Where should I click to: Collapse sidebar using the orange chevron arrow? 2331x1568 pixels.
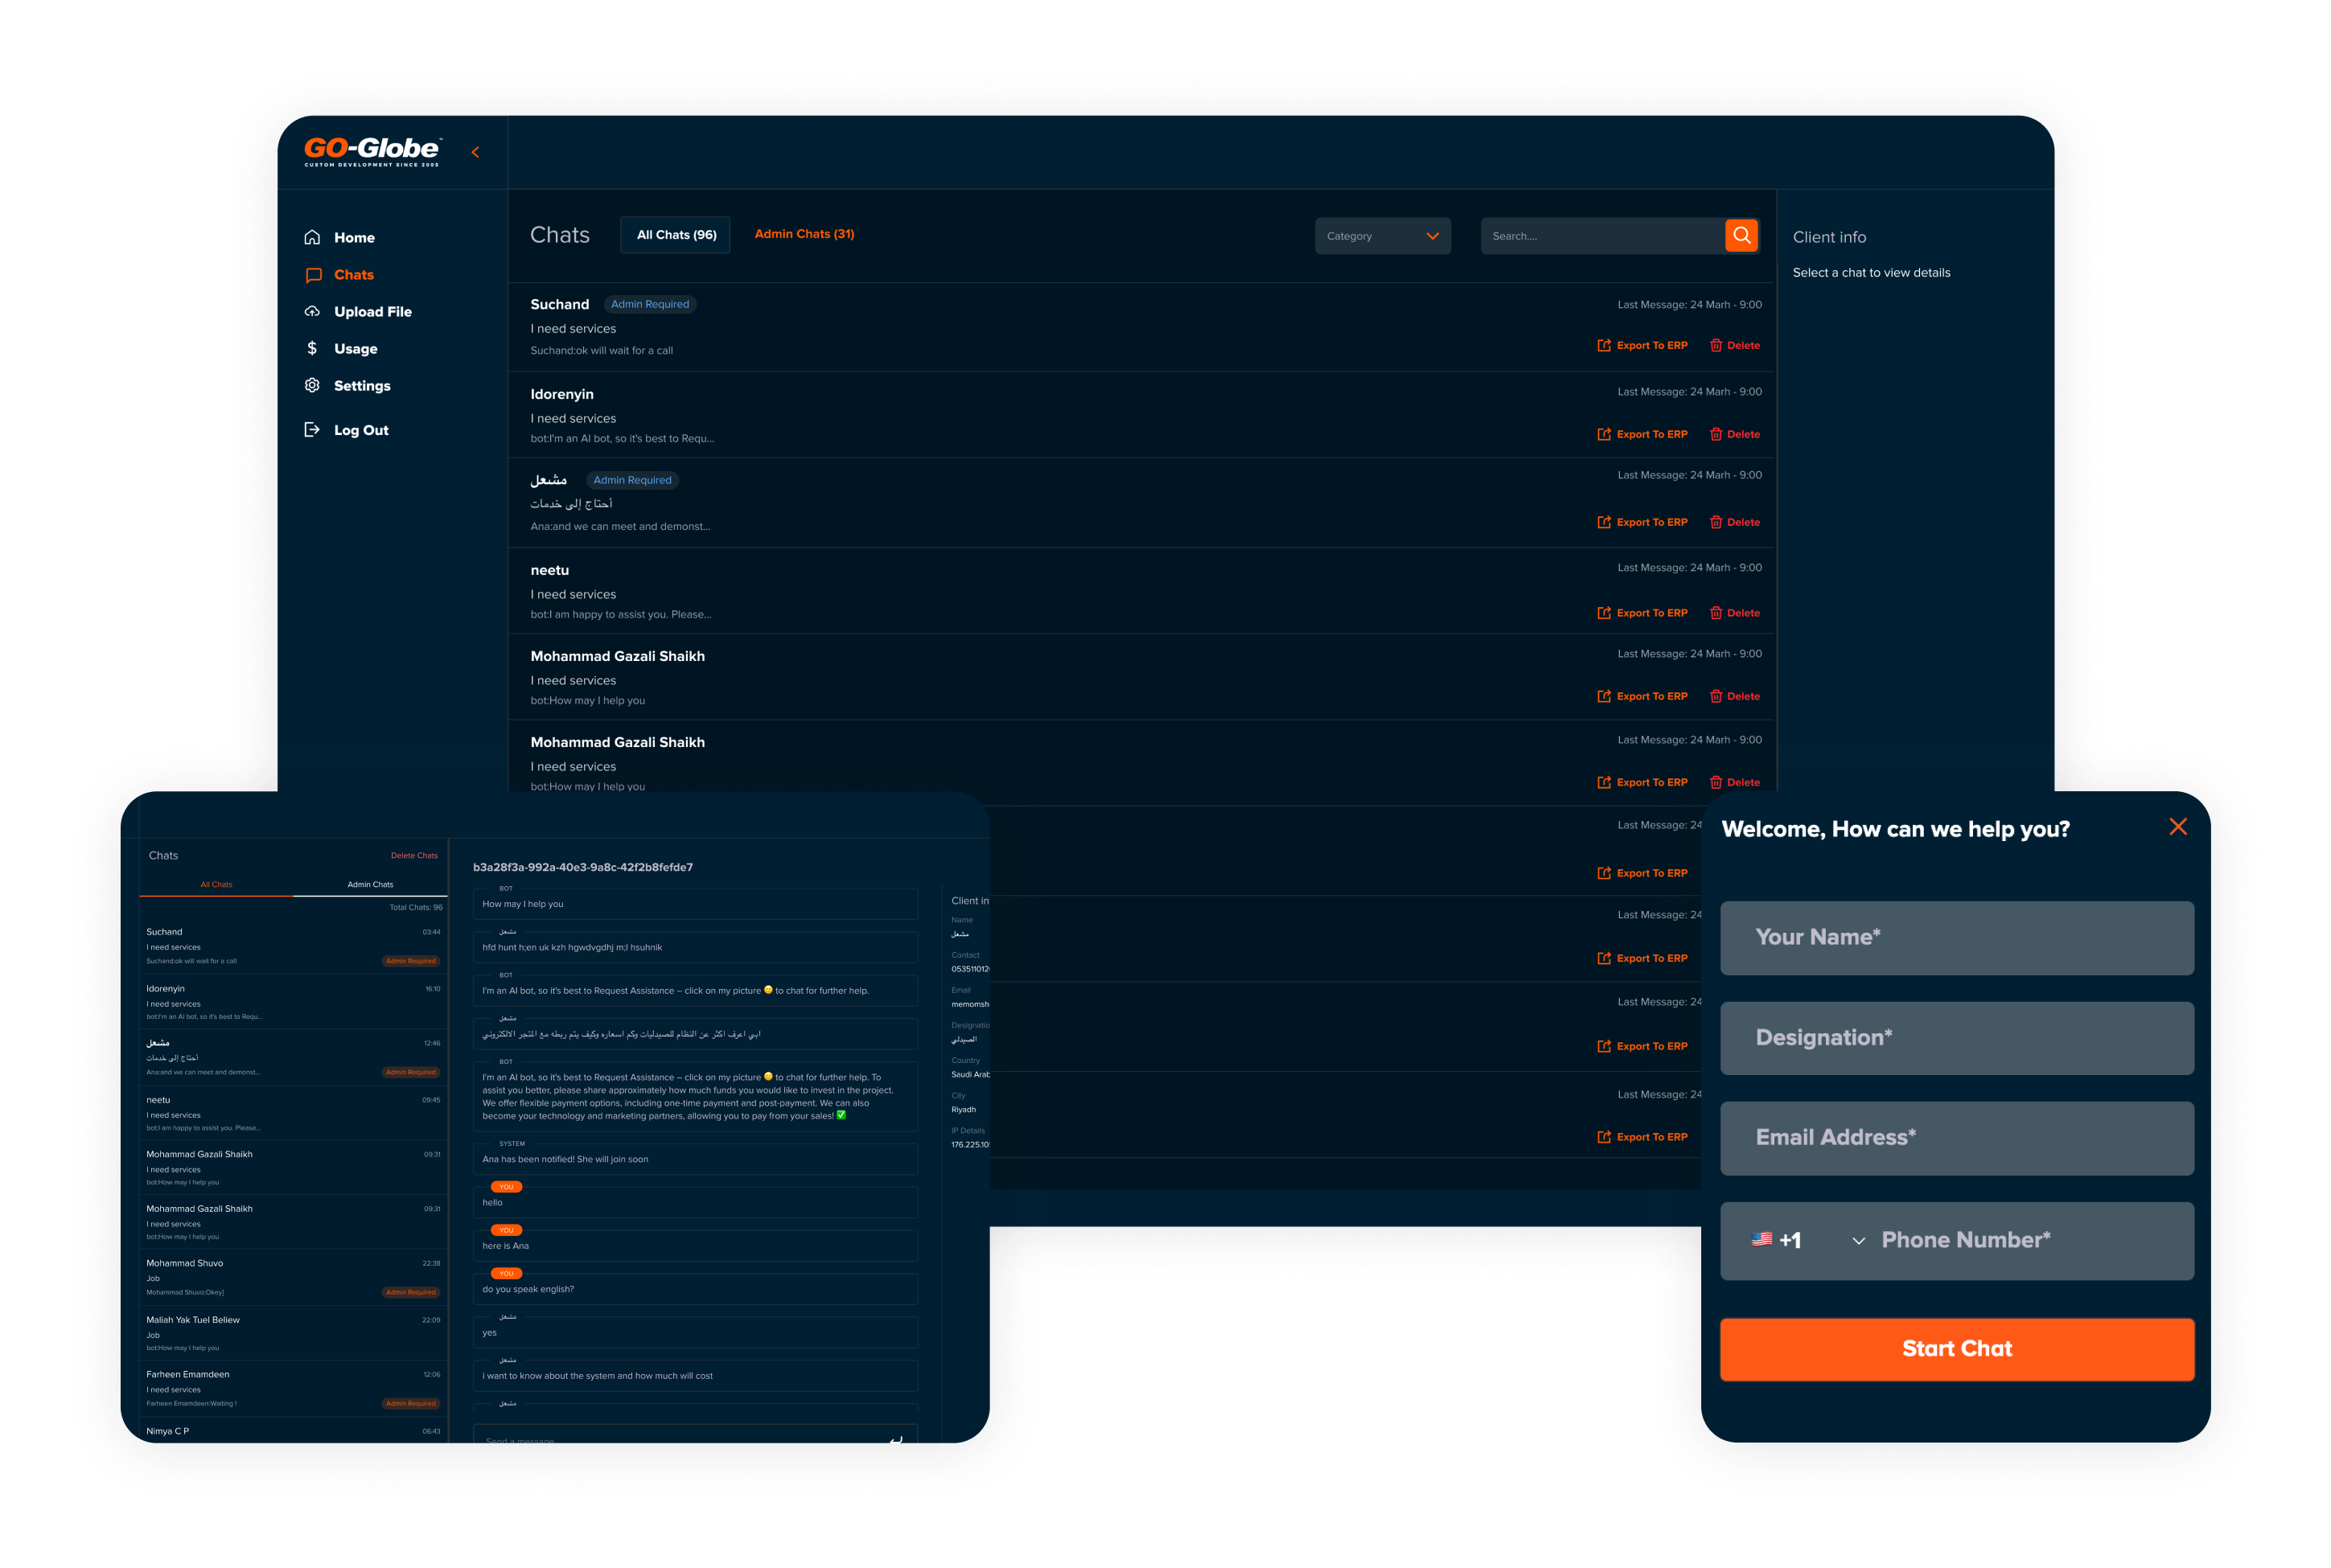coord(475,152)
